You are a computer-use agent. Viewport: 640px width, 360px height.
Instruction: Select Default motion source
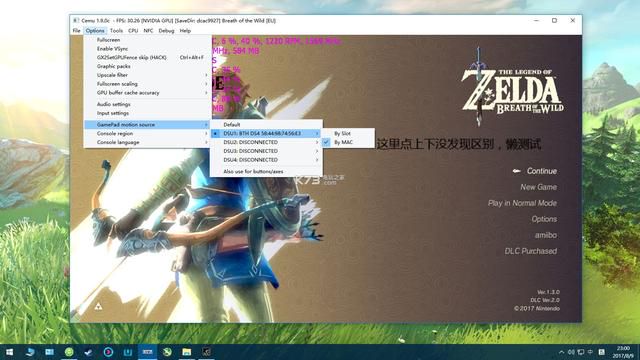[x=266, y=124]
